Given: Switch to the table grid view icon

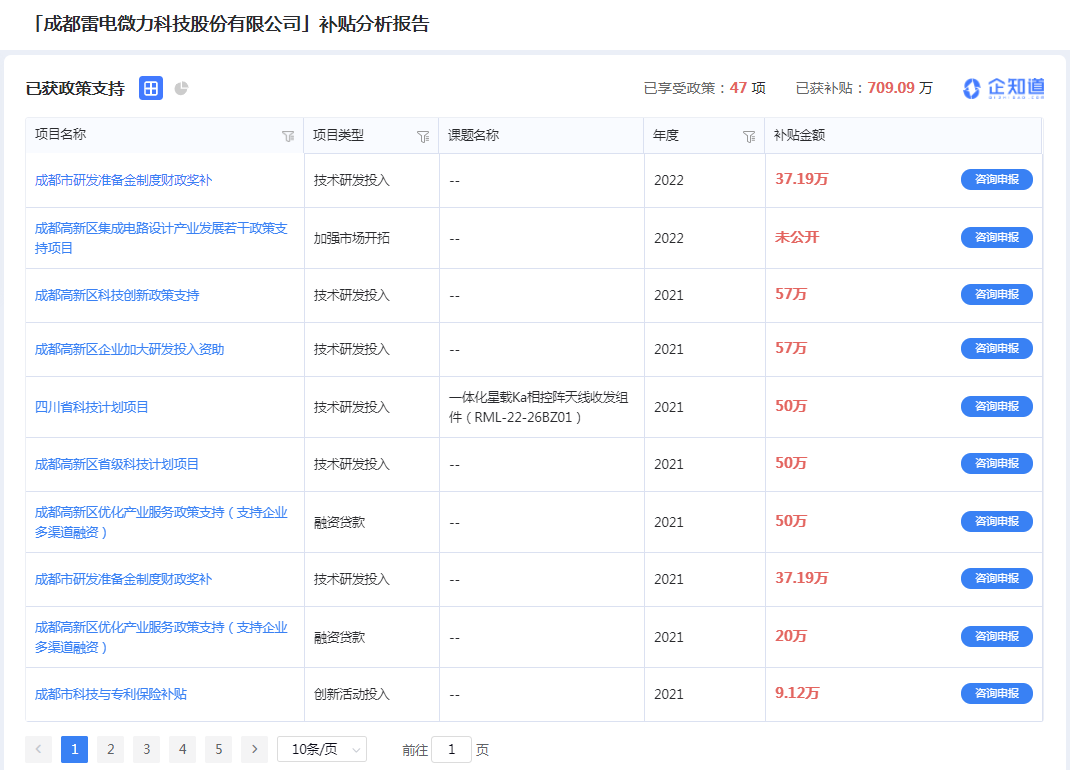Looking at the screenshot, I should [151, 88].
